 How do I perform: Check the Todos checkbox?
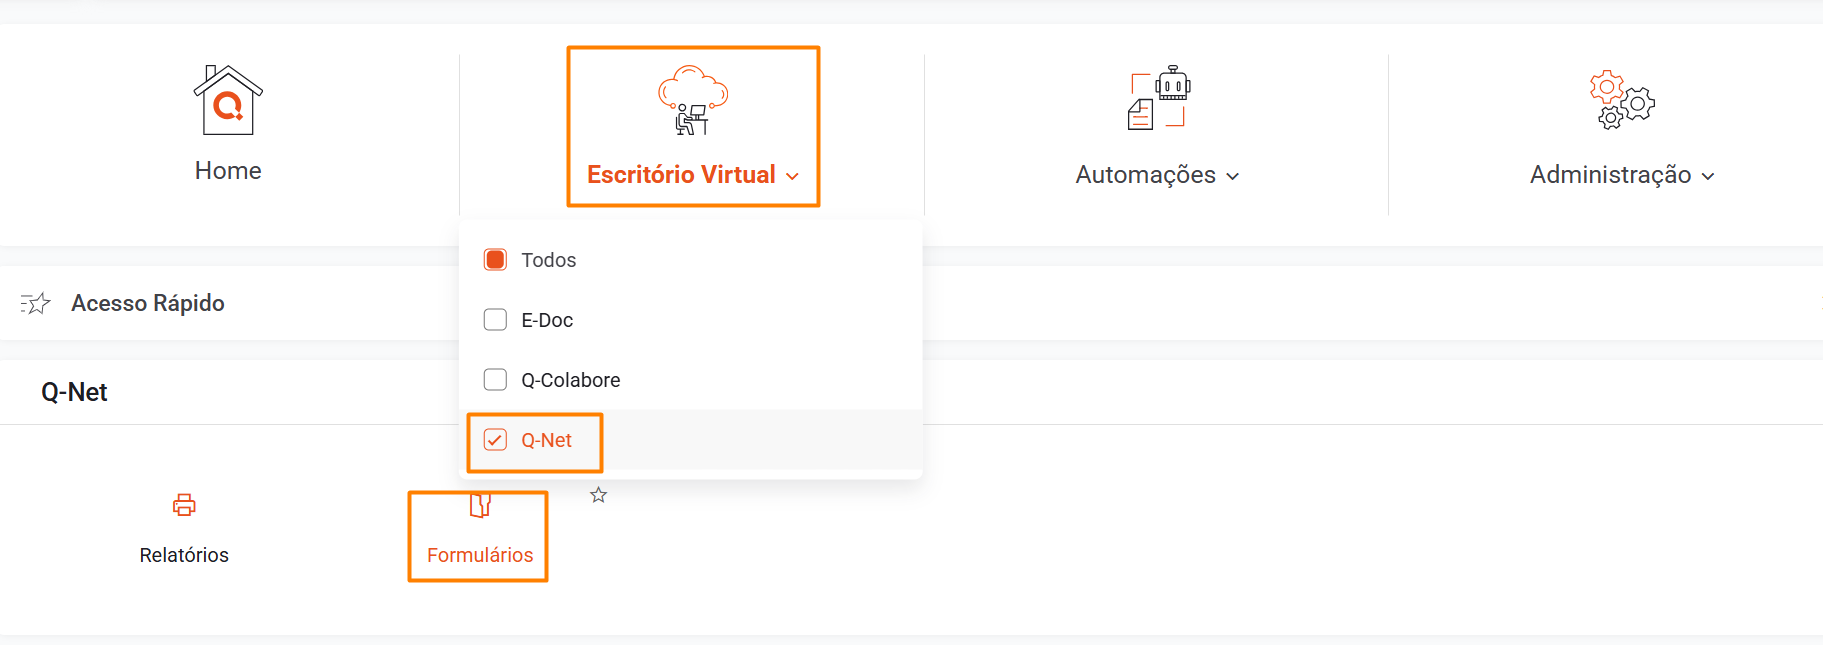coord(495,260)
